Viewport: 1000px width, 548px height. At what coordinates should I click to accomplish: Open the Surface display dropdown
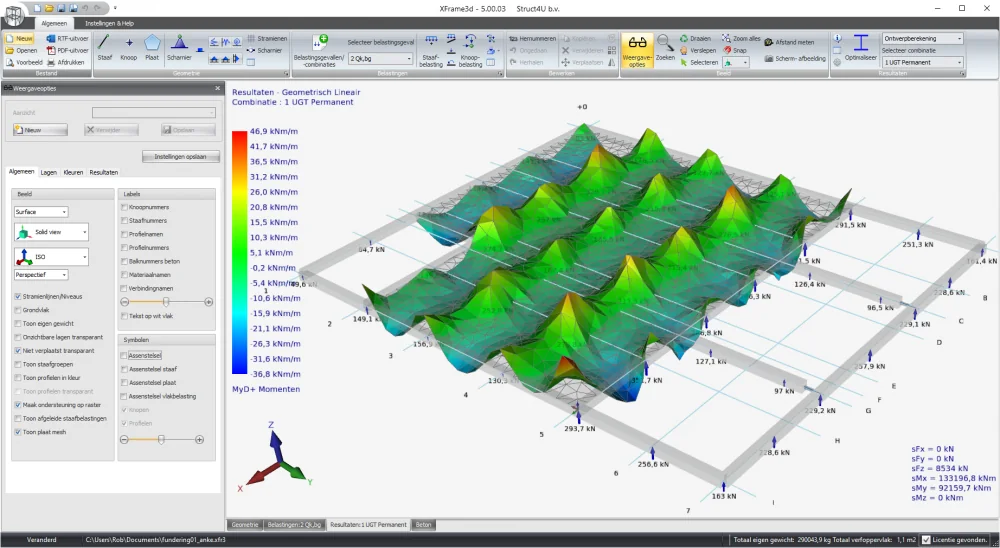(x=41, y=212)
